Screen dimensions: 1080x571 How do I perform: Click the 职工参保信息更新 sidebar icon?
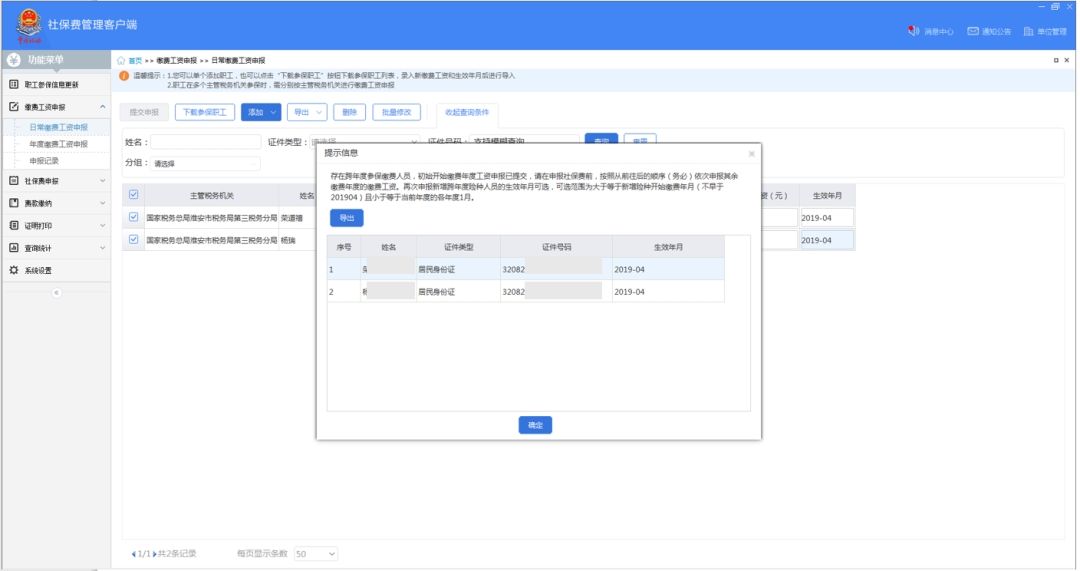14,85
